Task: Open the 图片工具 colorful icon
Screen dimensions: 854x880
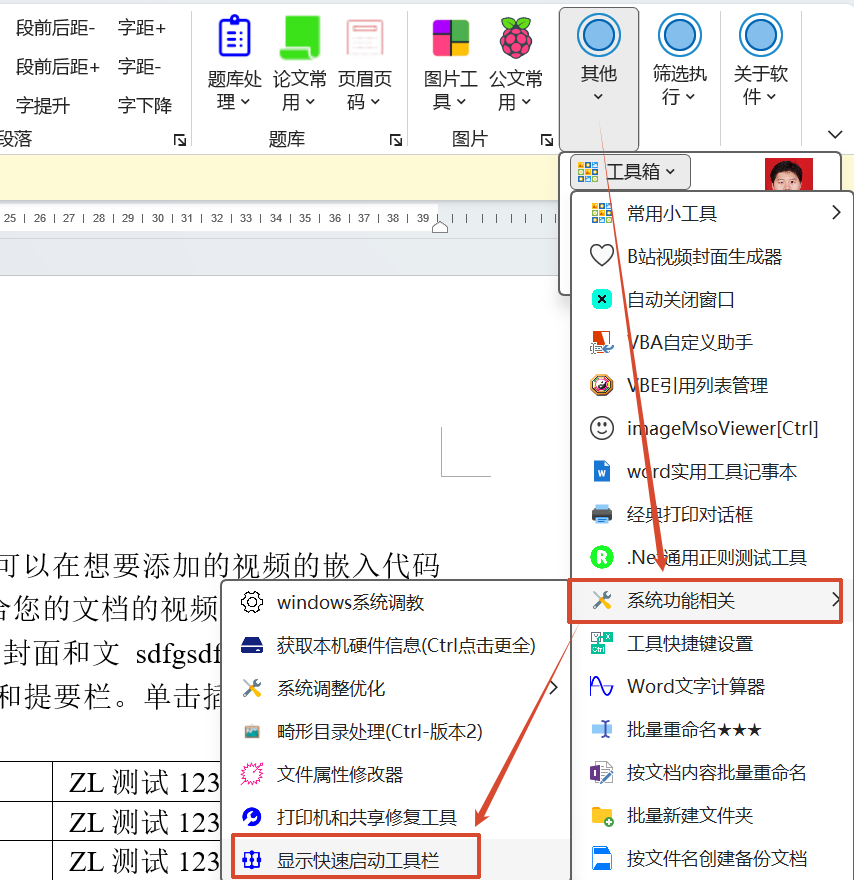Action: coord(451,38)
